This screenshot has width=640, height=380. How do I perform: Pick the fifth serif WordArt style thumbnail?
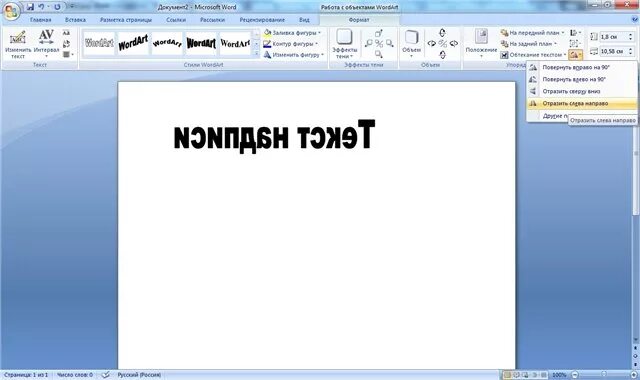(x=235, y=43)
